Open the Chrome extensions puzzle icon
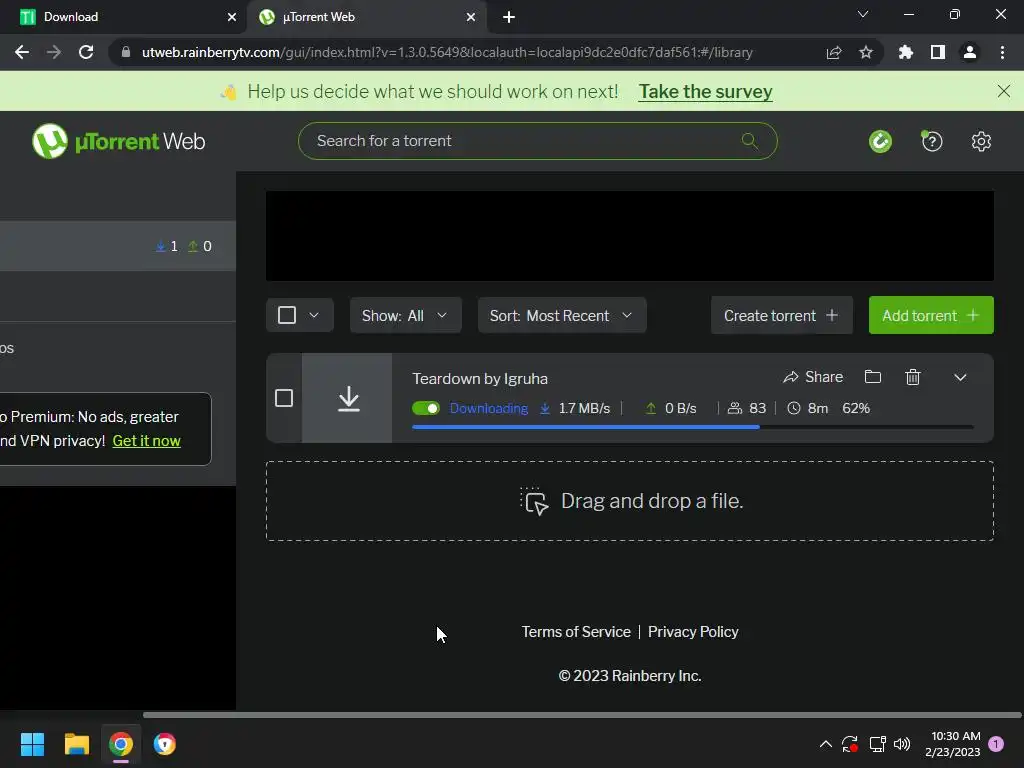The width and height of the screenshot is (1024, 768). tap(906, 52)
